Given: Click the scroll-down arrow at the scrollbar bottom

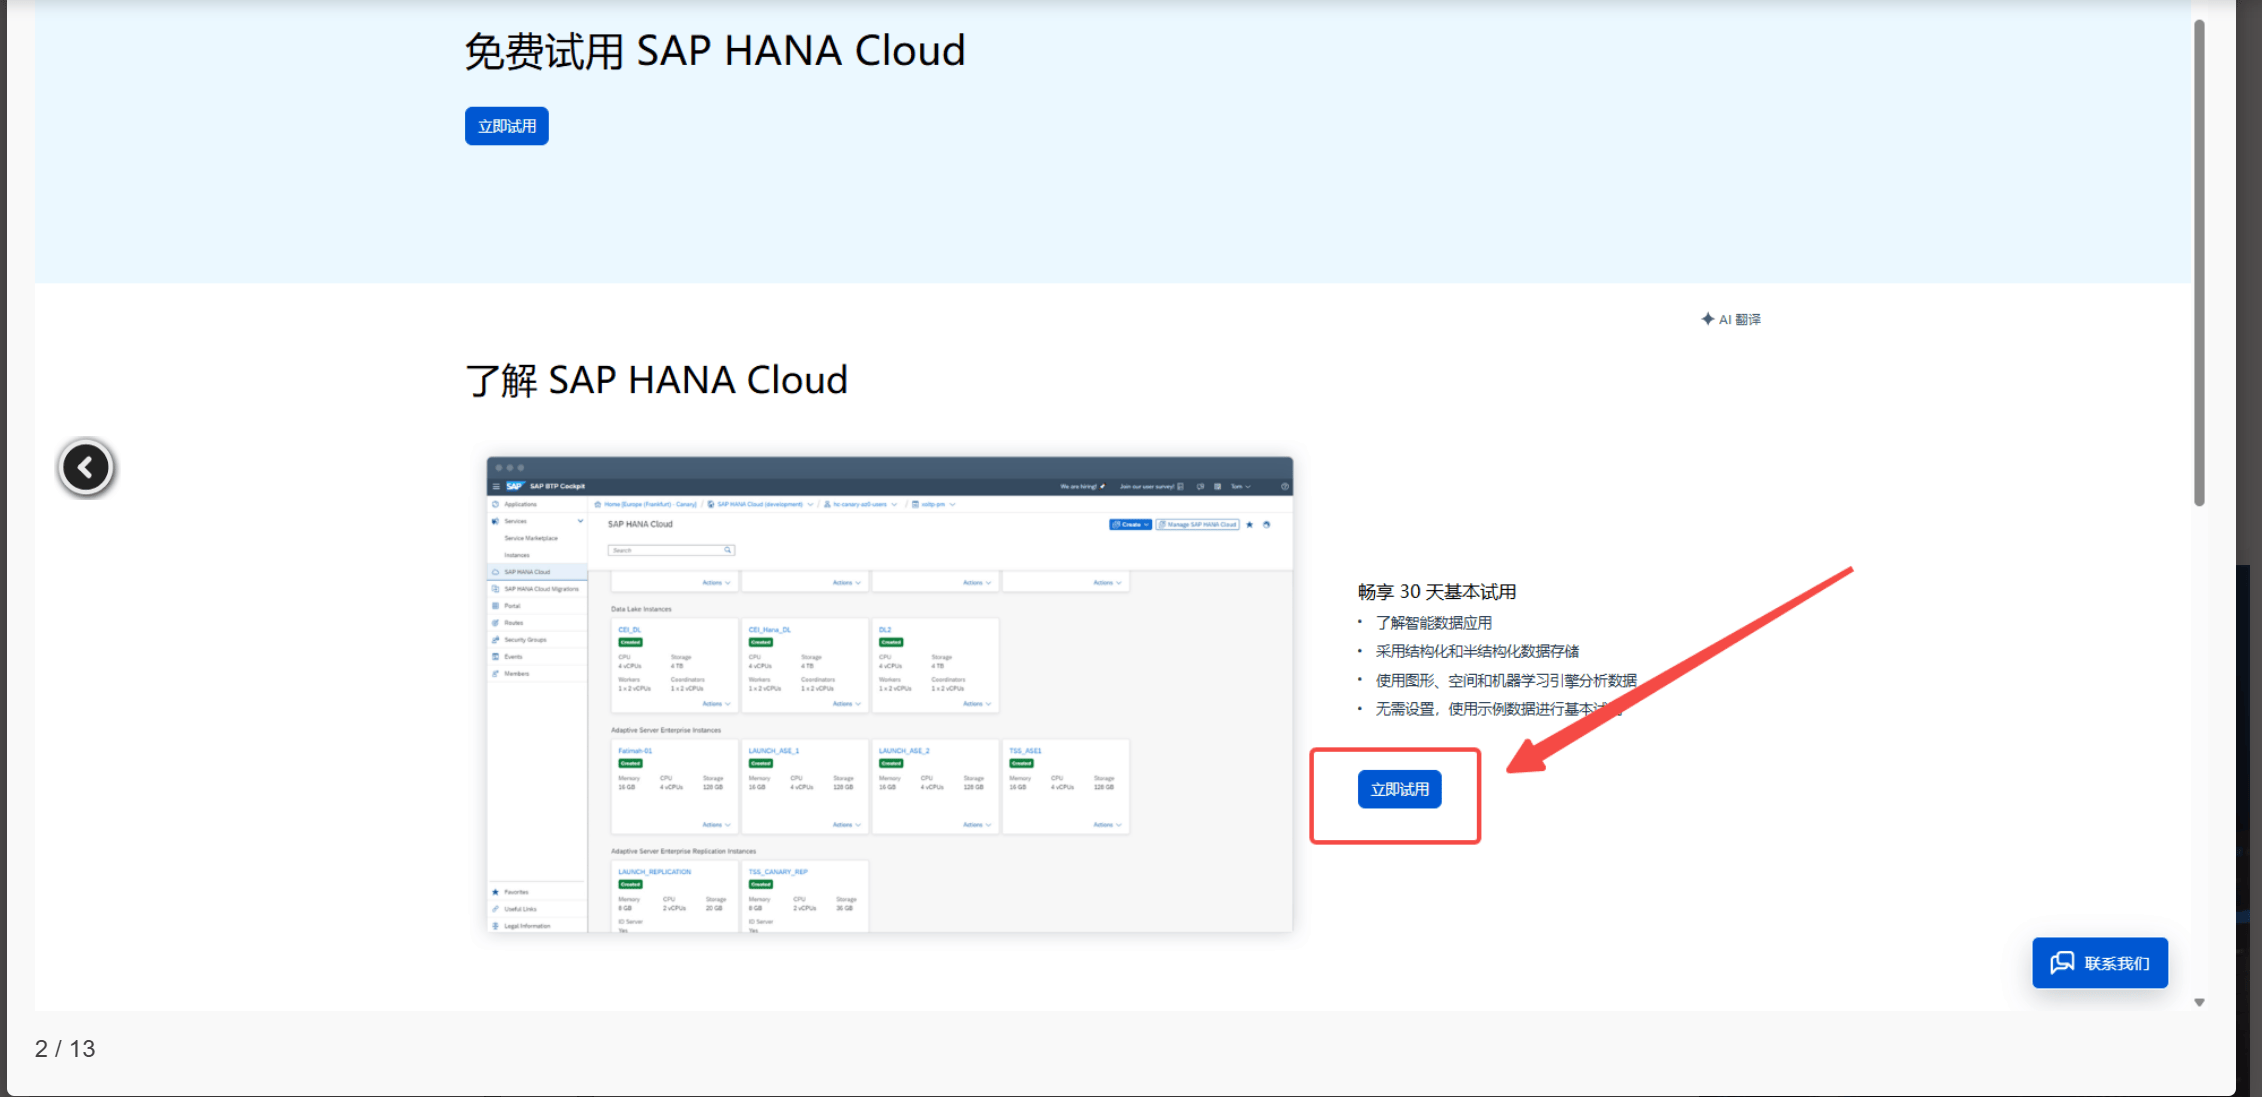Looking at the screenshot, I should [2199, 1002].
